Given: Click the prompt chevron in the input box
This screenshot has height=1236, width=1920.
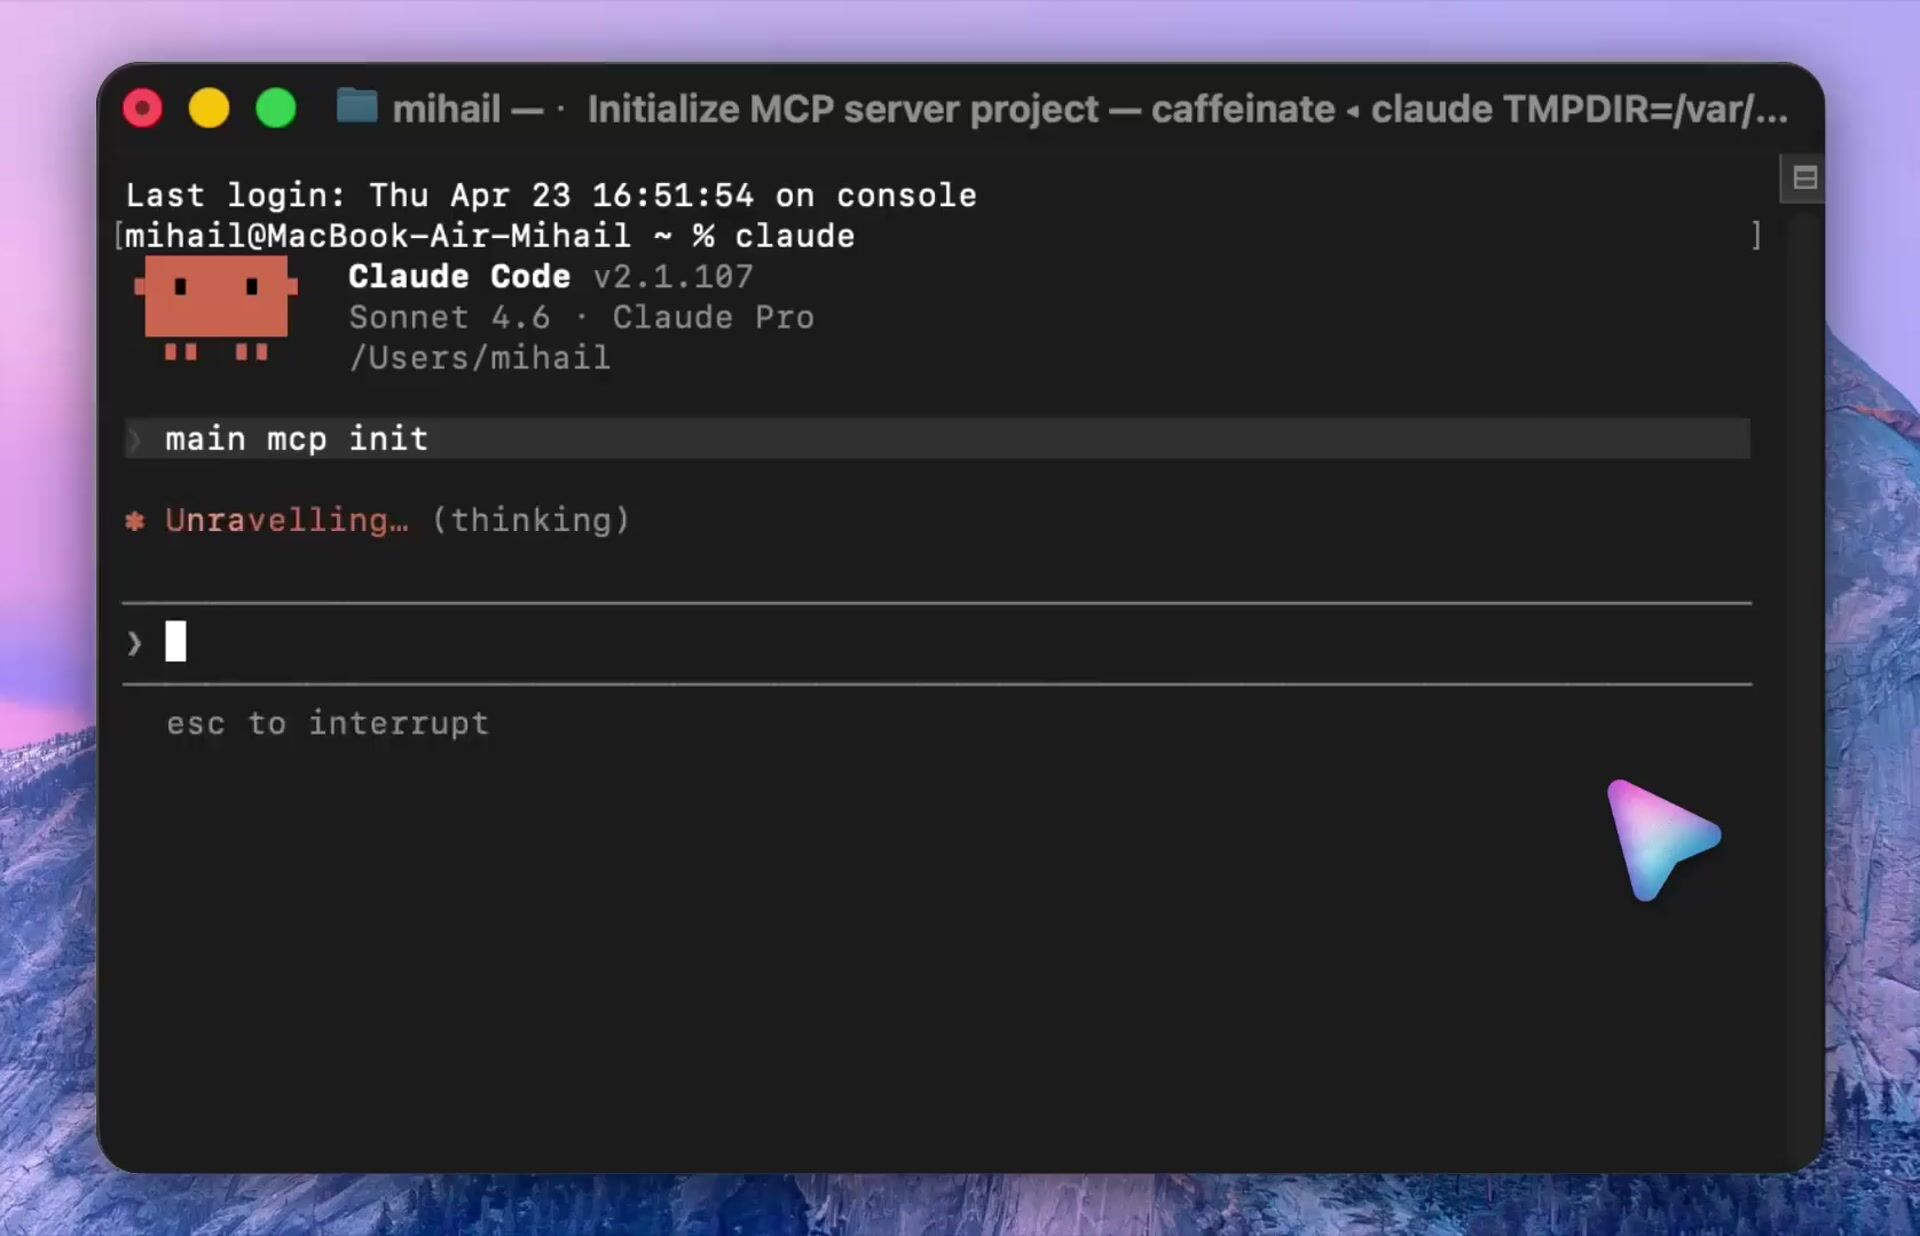Looking at the screenshot, I should (135, 642).
